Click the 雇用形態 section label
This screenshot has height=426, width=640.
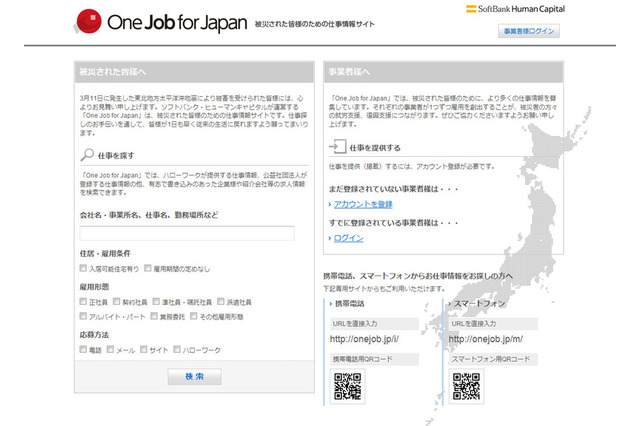[94, 287]
